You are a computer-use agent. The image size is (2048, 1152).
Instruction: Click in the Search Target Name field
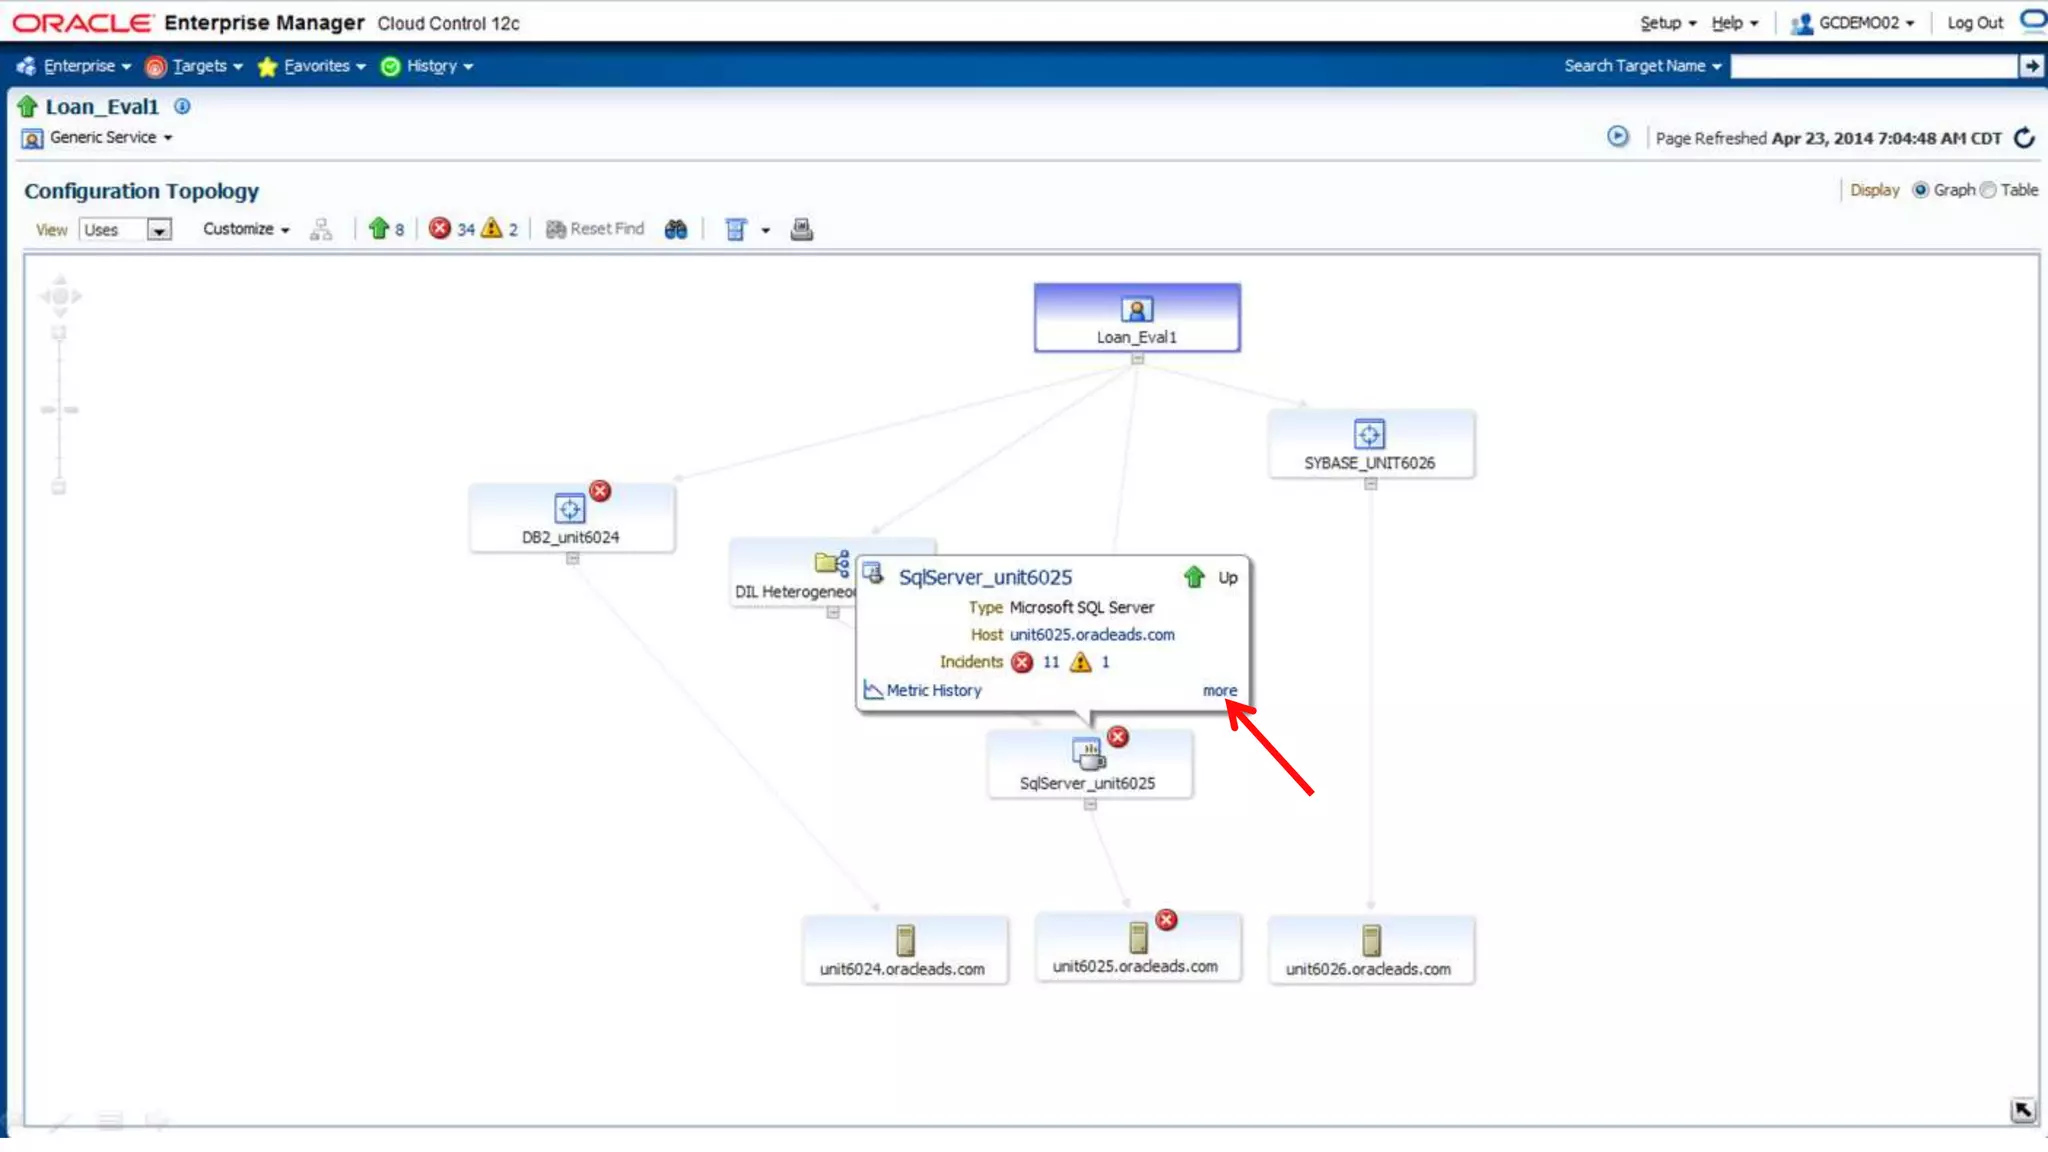[1874, 66]
